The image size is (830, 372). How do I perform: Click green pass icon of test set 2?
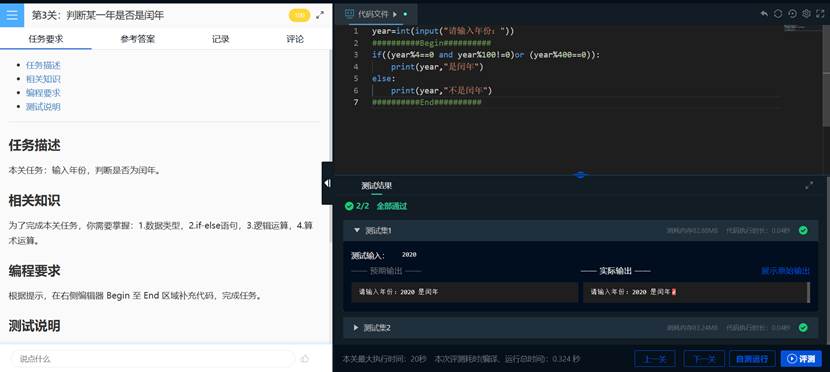tap(803, 328)
